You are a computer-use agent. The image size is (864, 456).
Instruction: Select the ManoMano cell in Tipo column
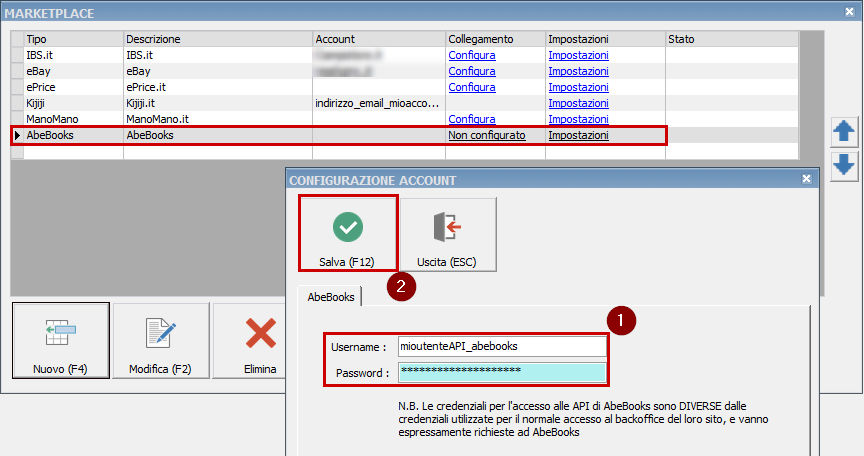(x=73, y=119)
